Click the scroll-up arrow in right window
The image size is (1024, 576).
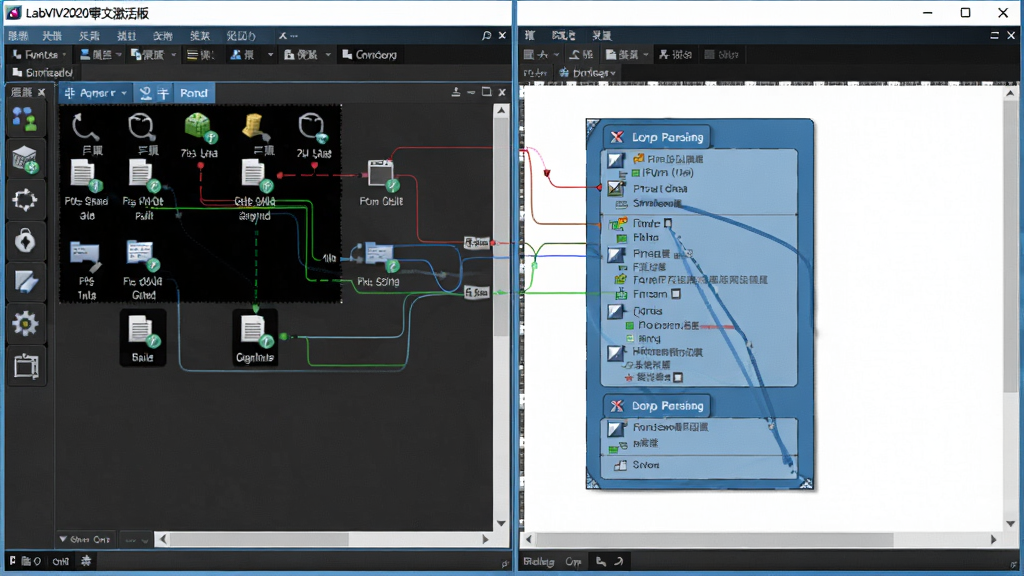pos(1010,93)
